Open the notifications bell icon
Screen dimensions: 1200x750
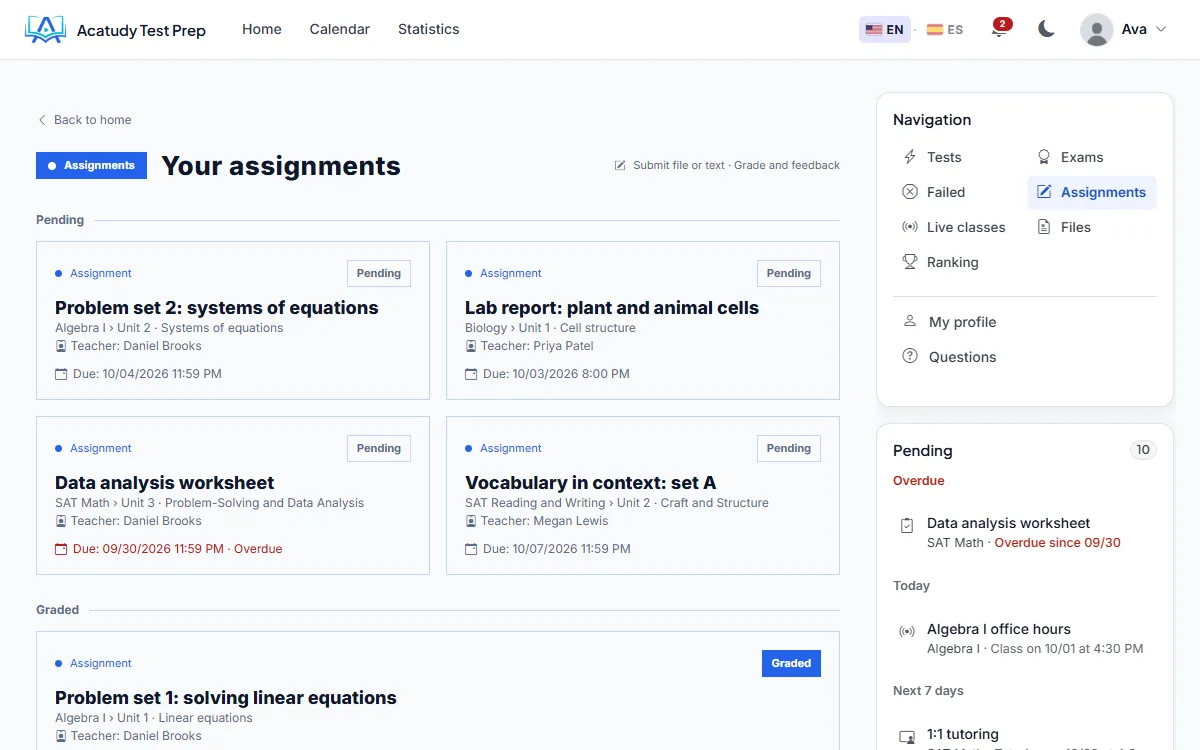click(x=998, y=29)
